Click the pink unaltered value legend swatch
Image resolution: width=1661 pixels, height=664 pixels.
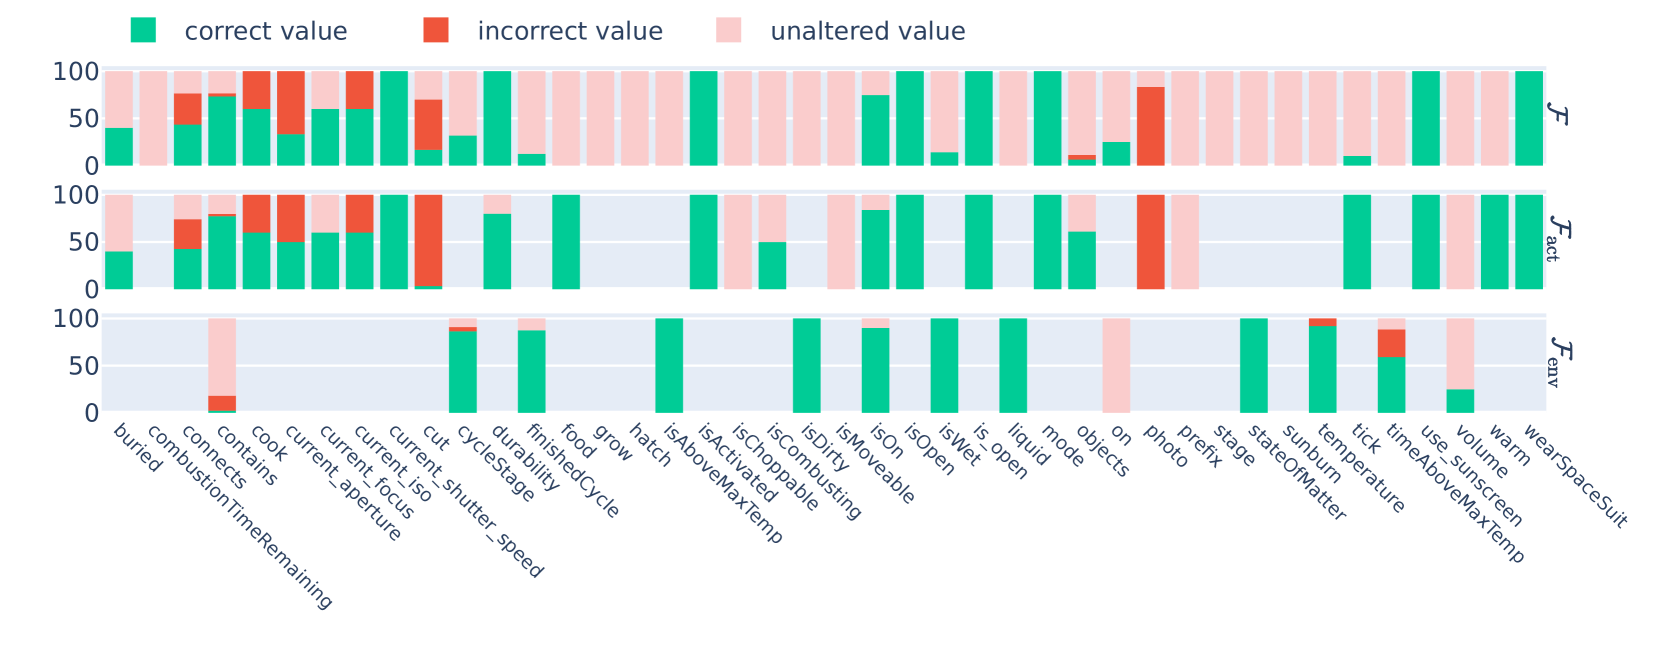729,30
